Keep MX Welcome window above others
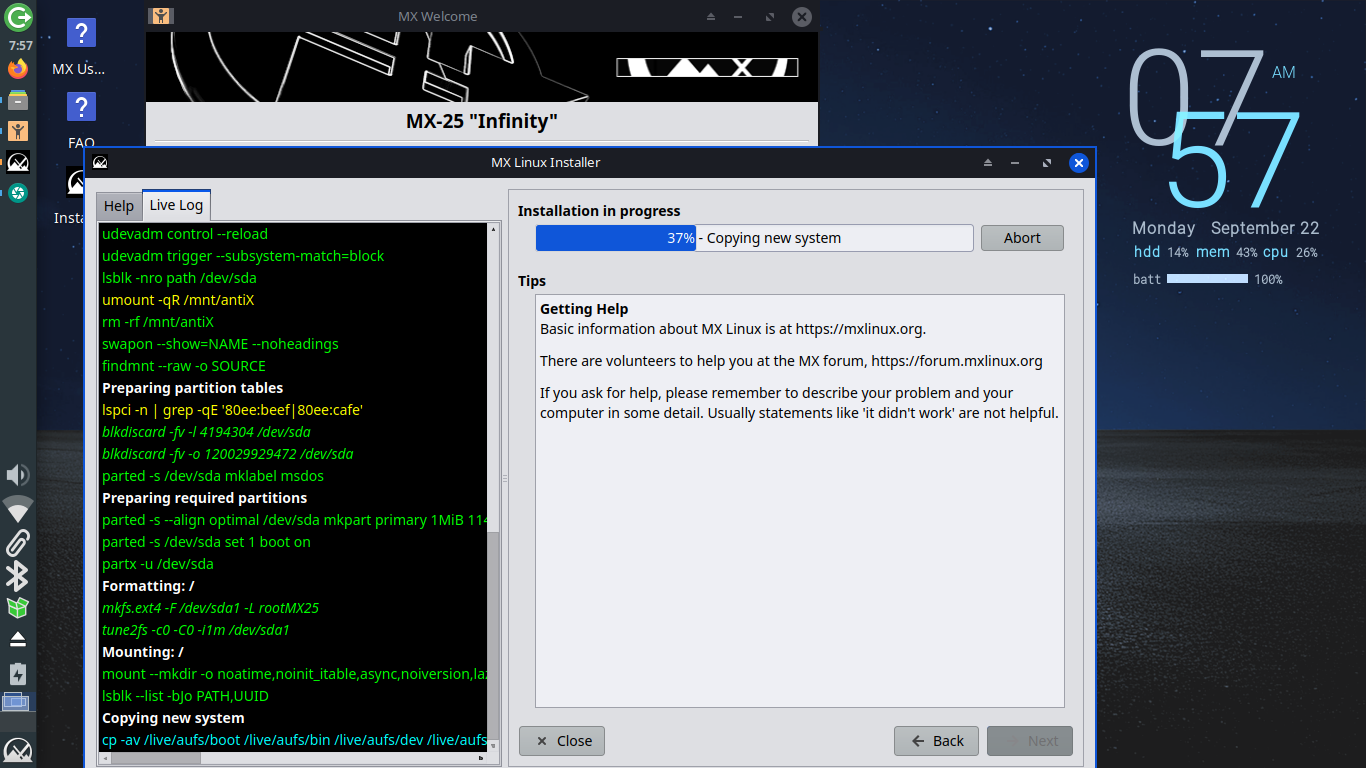This screenshot has width=1366, height=768. tap(711, 16)
